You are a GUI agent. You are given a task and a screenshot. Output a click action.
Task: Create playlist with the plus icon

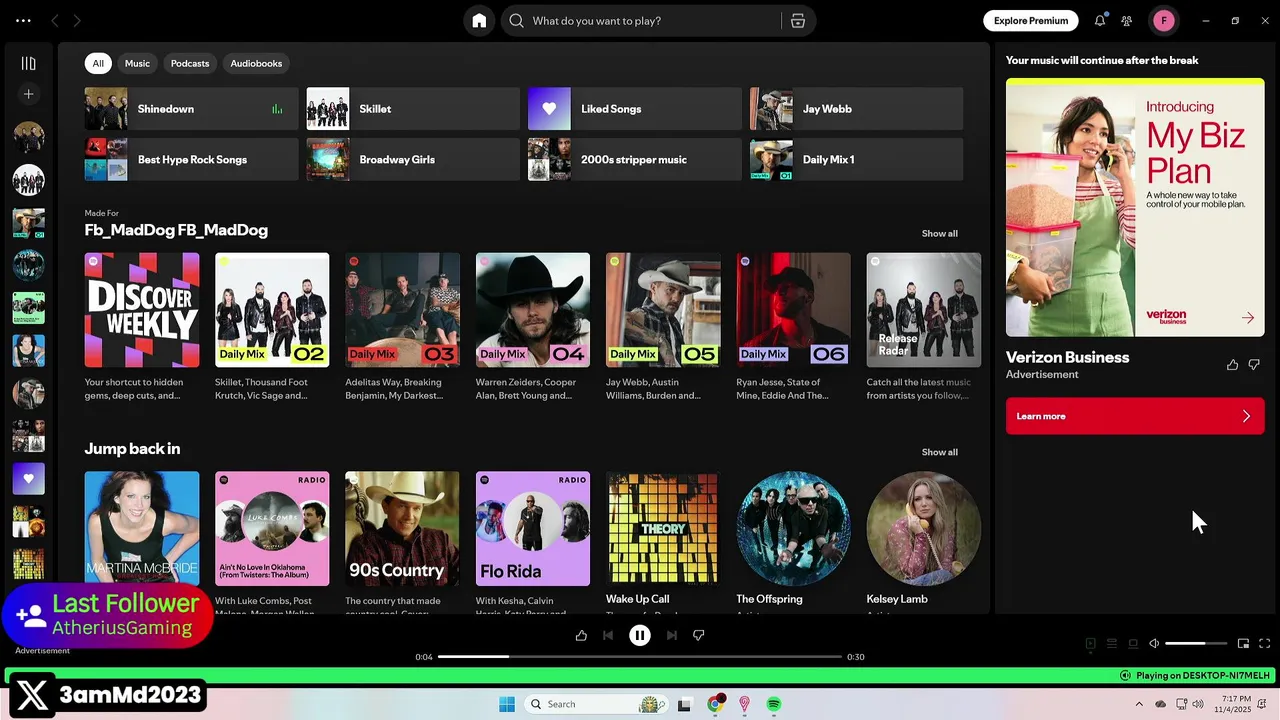pyautogui.click(x=29, y=94)
